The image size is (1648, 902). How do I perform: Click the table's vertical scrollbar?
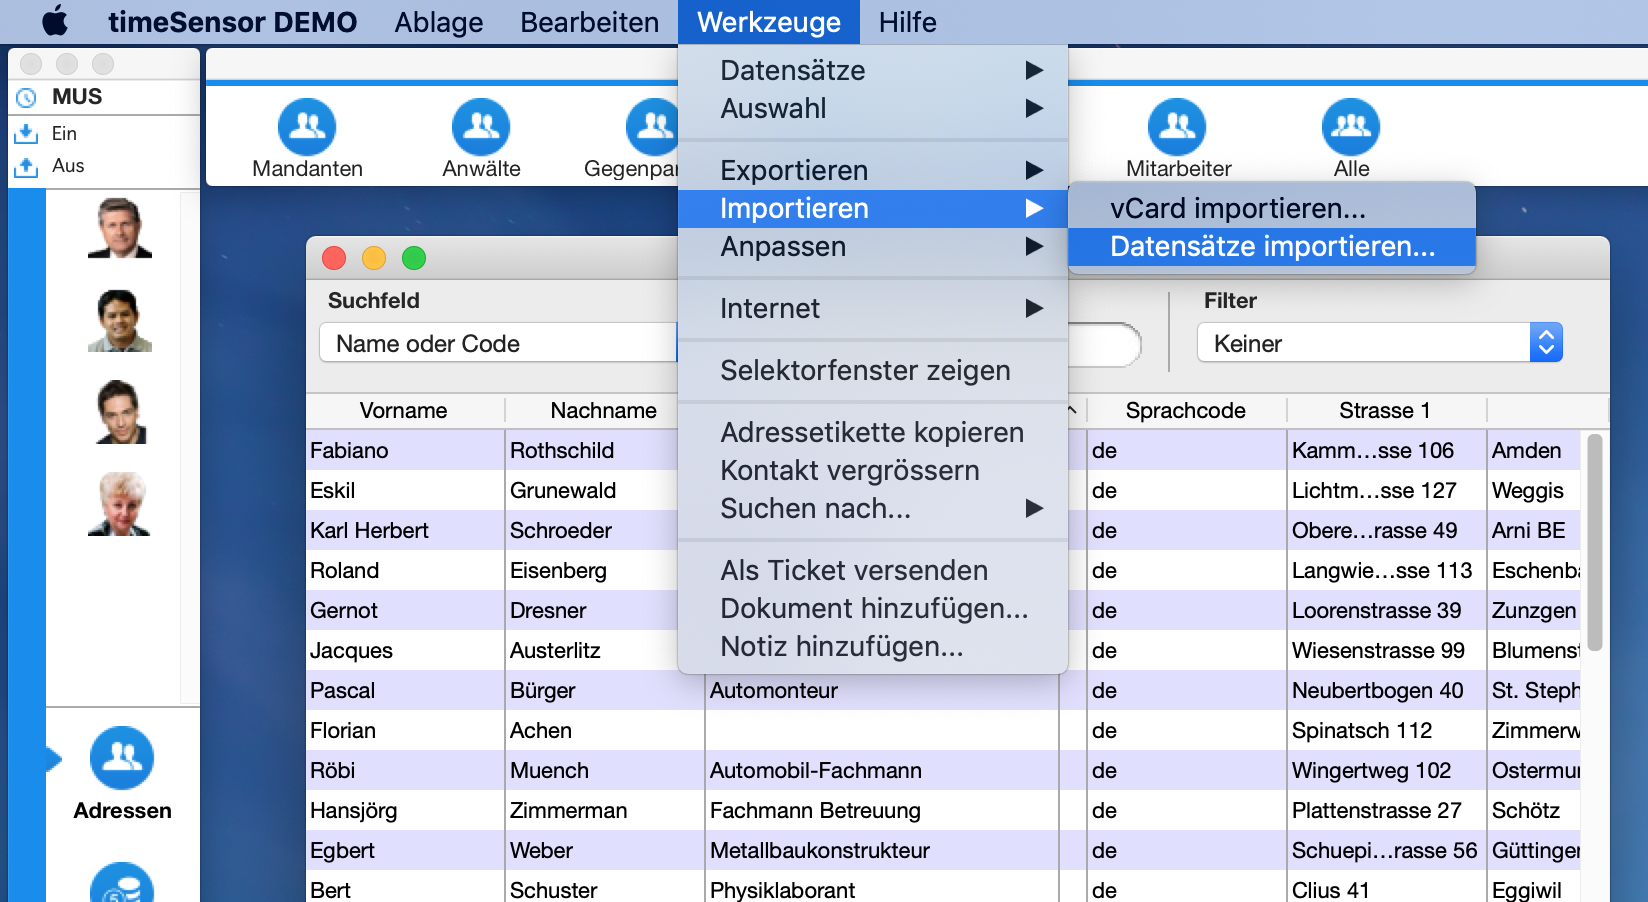(1594, 542)
